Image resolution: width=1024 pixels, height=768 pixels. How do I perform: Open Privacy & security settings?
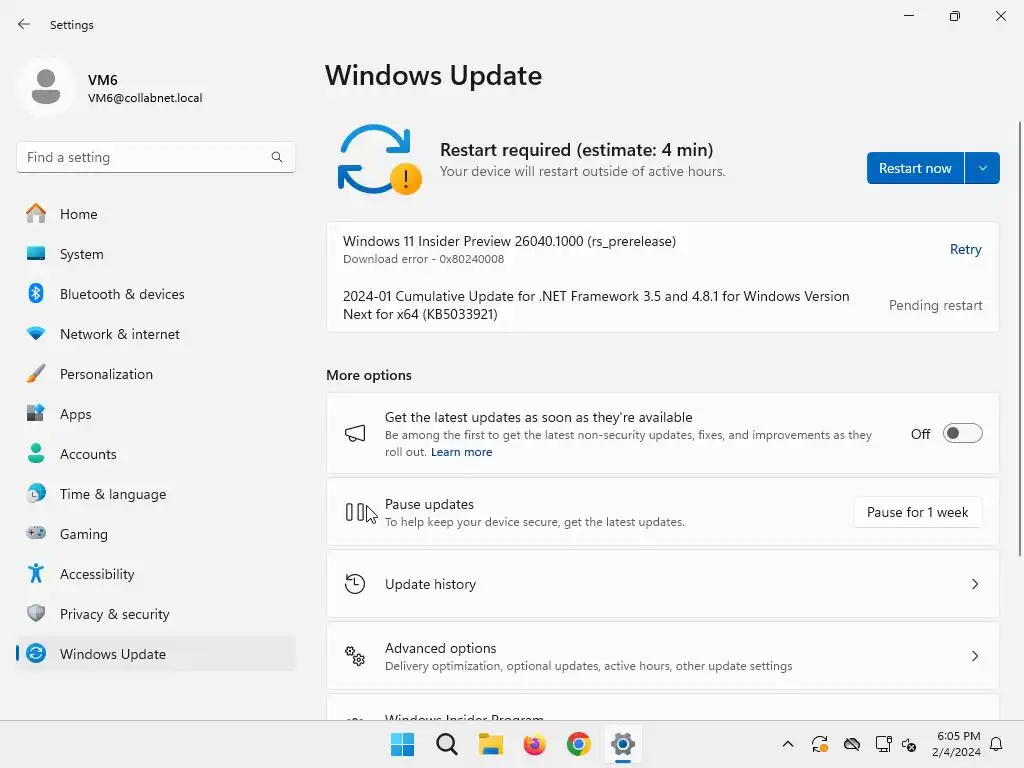(x=156, y=614)
